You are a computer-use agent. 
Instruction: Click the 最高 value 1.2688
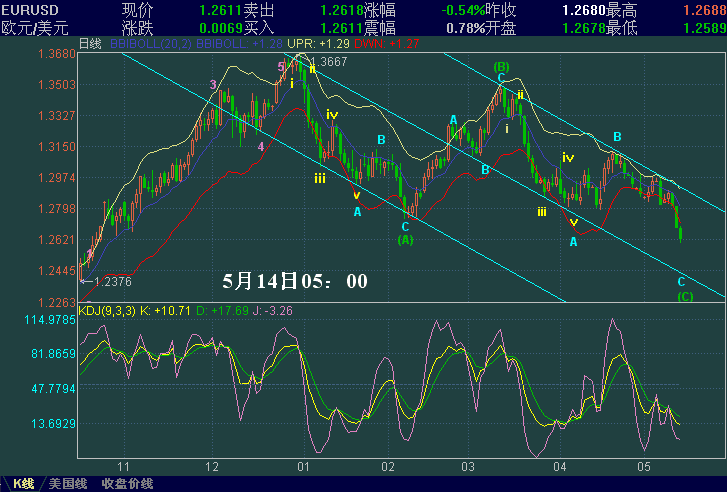(x=705, y=10)
